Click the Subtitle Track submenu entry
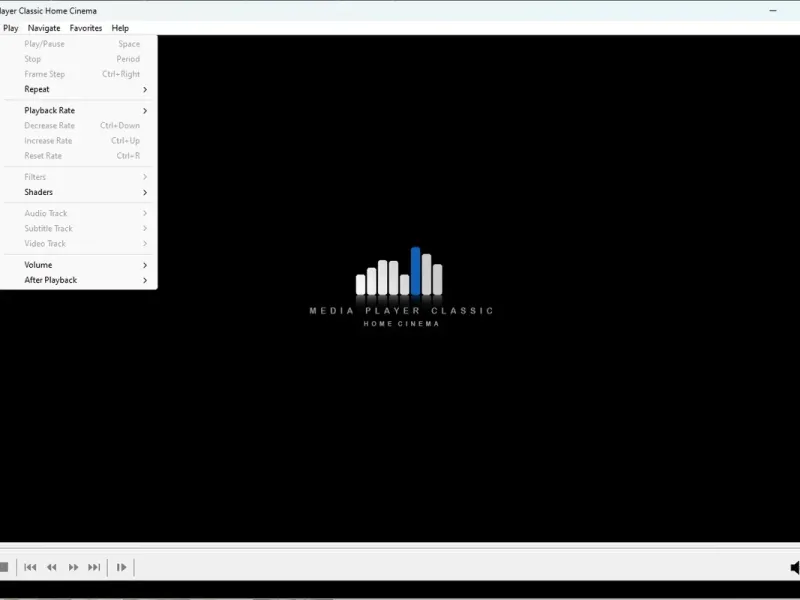This screenshot has width=800, height=600. click(x=79, y=229)
